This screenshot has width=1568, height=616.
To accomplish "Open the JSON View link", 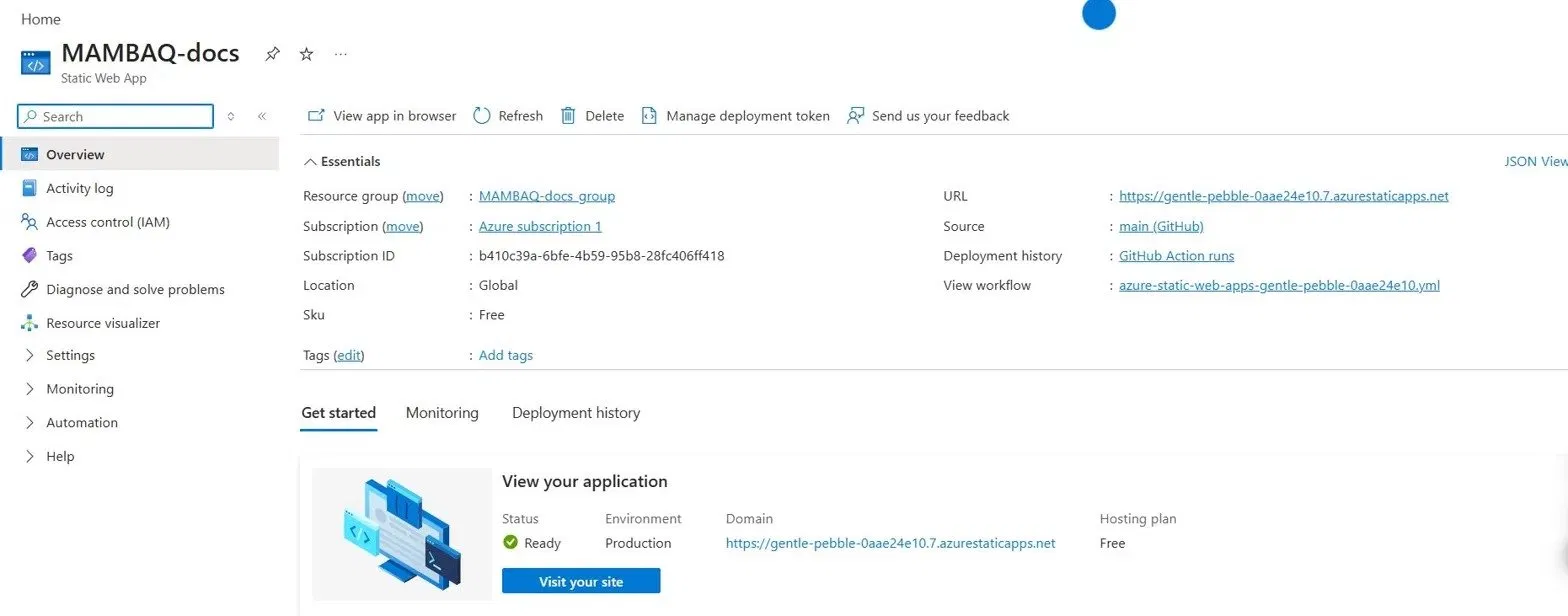I will (x=1536, y=161).
